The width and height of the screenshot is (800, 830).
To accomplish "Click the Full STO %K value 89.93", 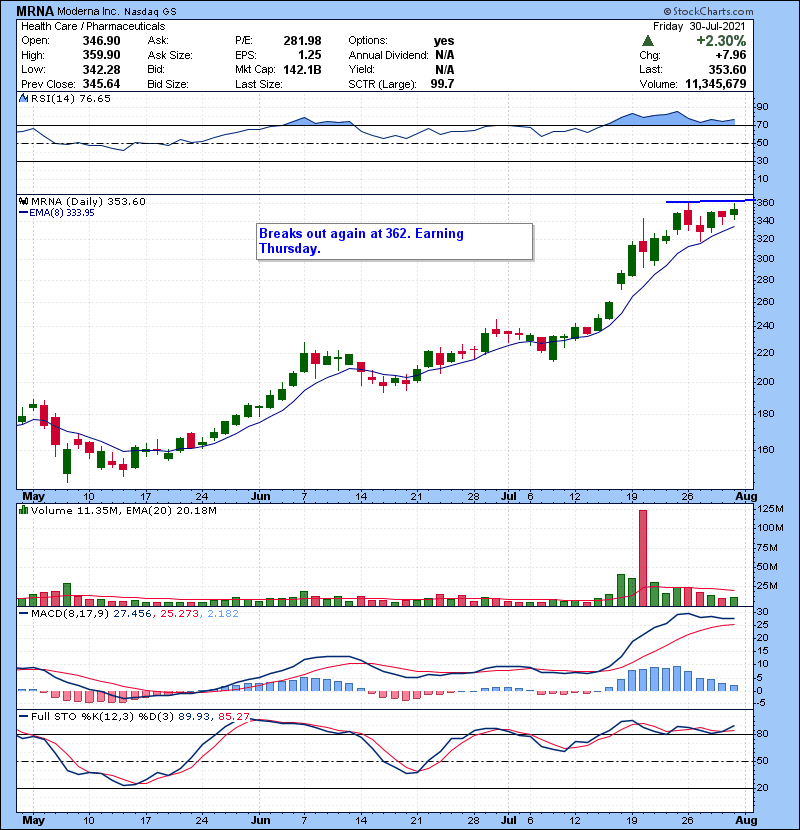I will click(x=193, y=716).
